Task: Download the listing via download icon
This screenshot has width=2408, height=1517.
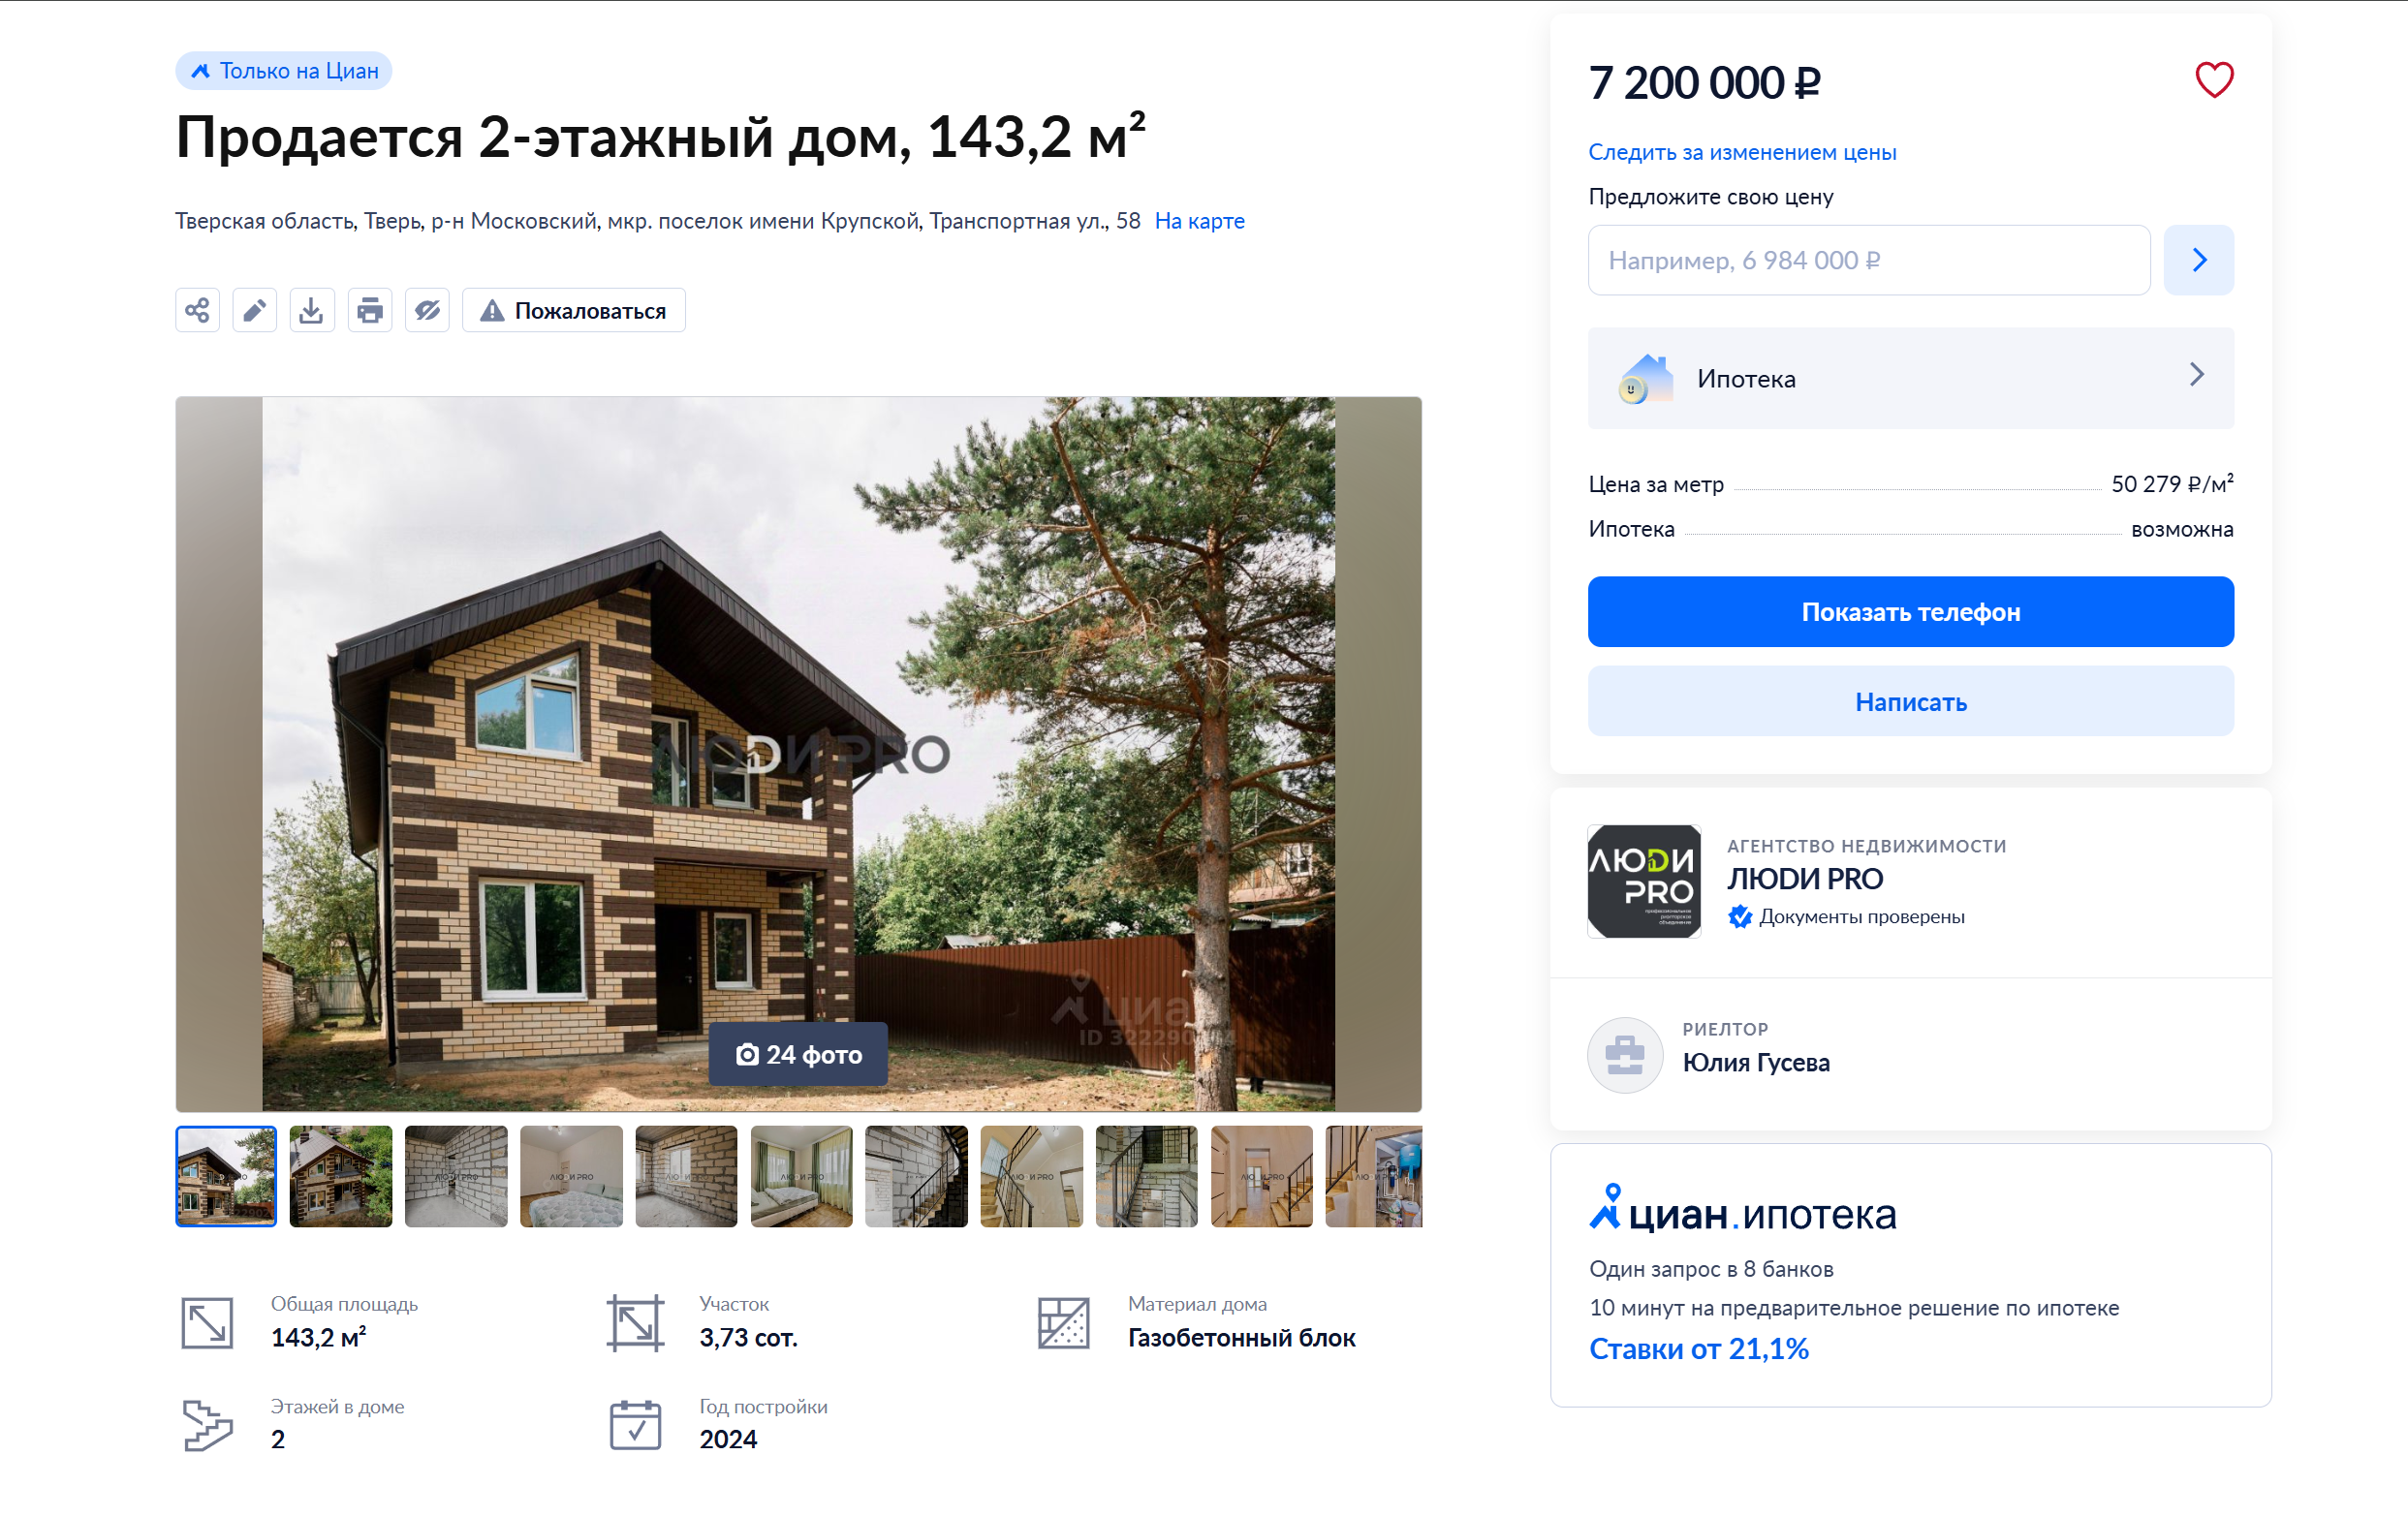Action: [x=312, y=310]
